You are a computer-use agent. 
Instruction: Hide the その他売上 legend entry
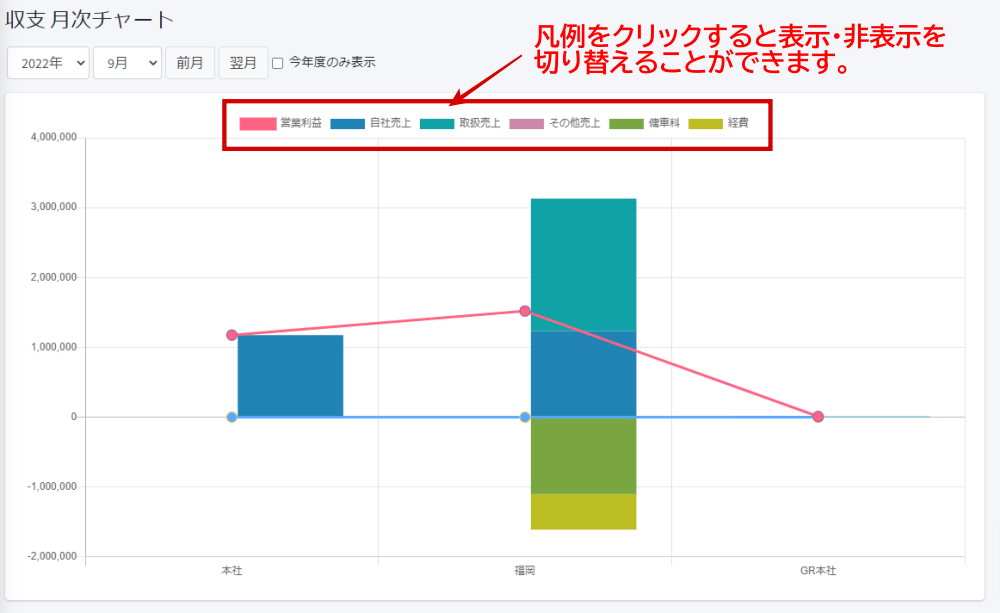tap(526, 123)
